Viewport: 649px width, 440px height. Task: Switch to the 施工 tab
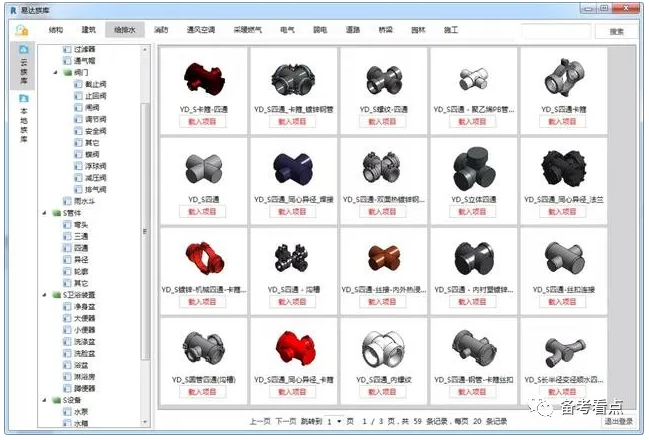click(451, 30)
